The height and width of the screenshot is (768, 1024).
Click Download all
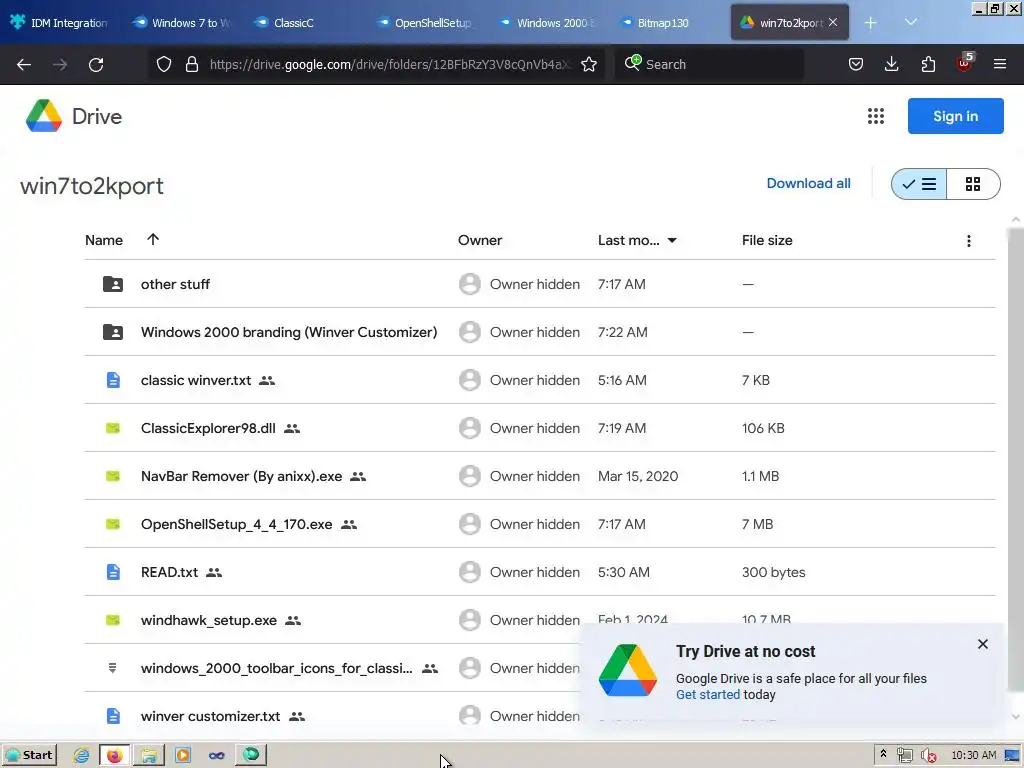pyautogui.click(x=808, y=184)
